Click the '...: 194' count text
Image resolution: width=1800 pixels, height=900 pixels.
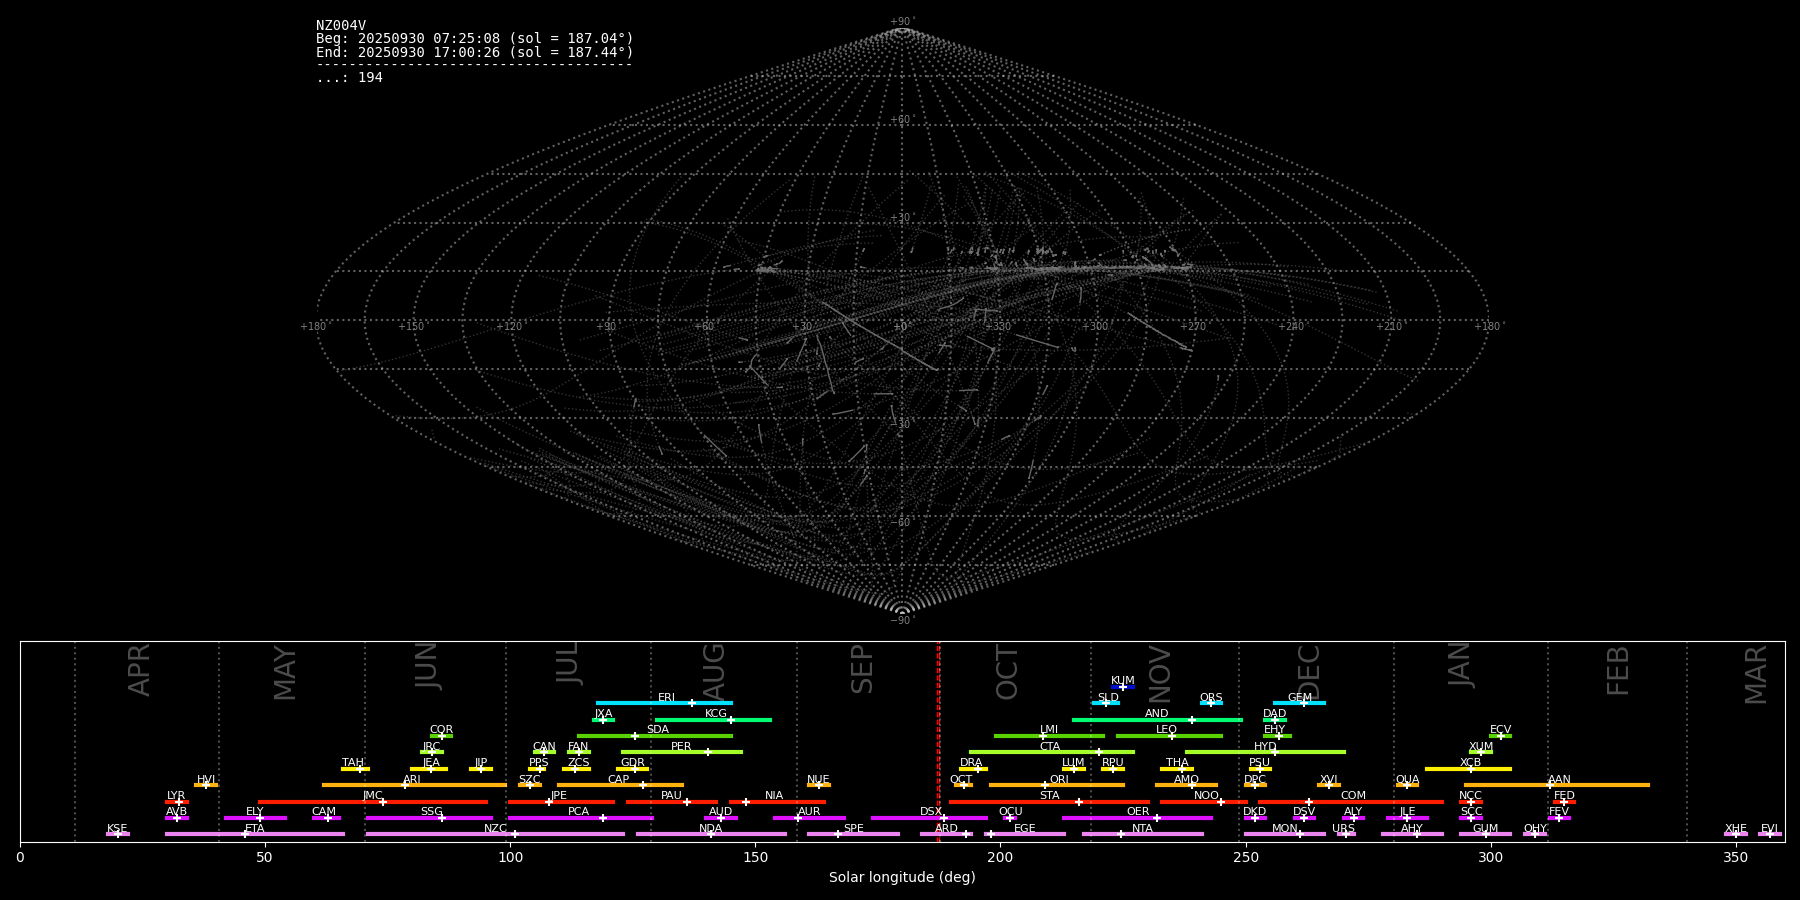pyautogui.click(x=349, y=78)
